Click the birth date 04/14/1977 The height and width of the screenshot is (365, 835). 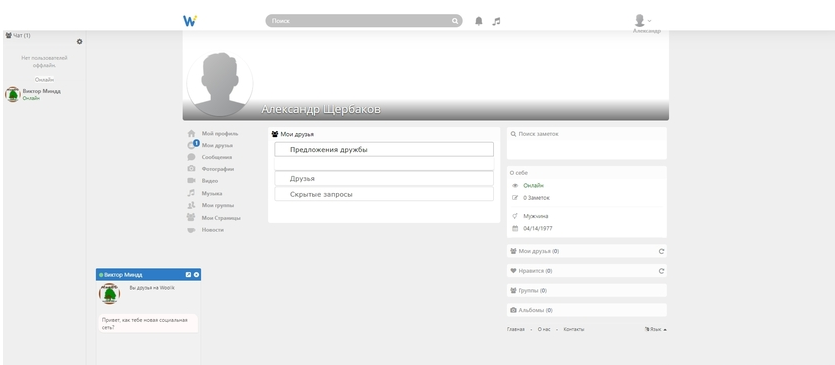click(538, 229)
